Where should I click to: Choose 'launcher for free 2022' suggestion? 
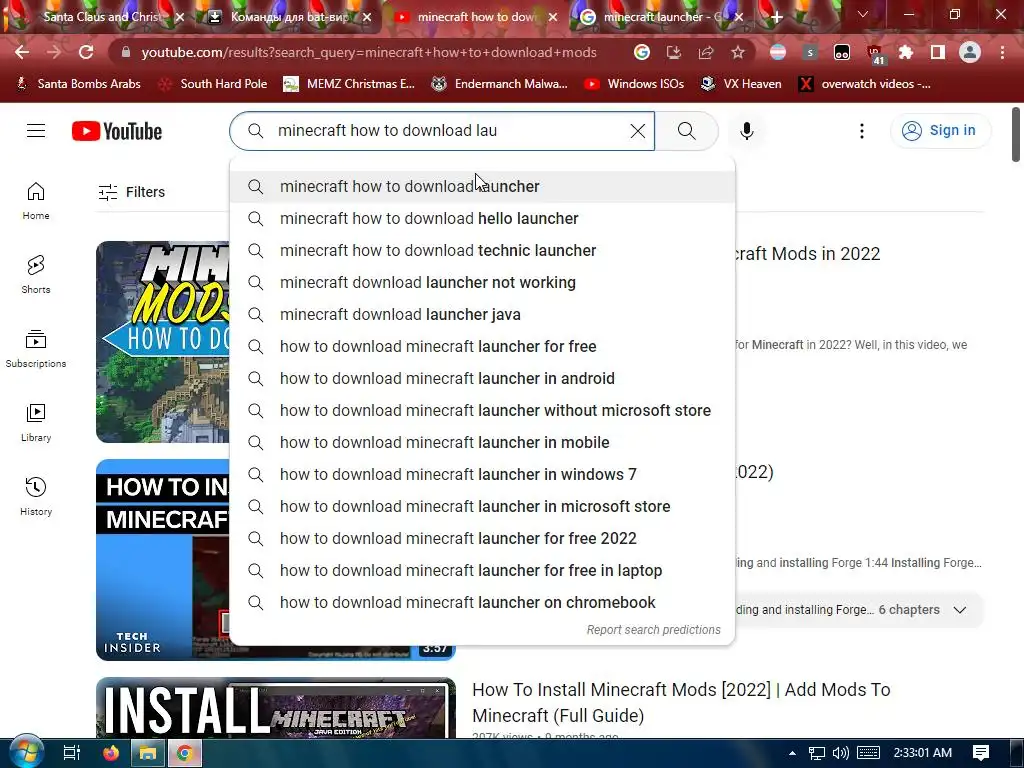coord(482,538)
